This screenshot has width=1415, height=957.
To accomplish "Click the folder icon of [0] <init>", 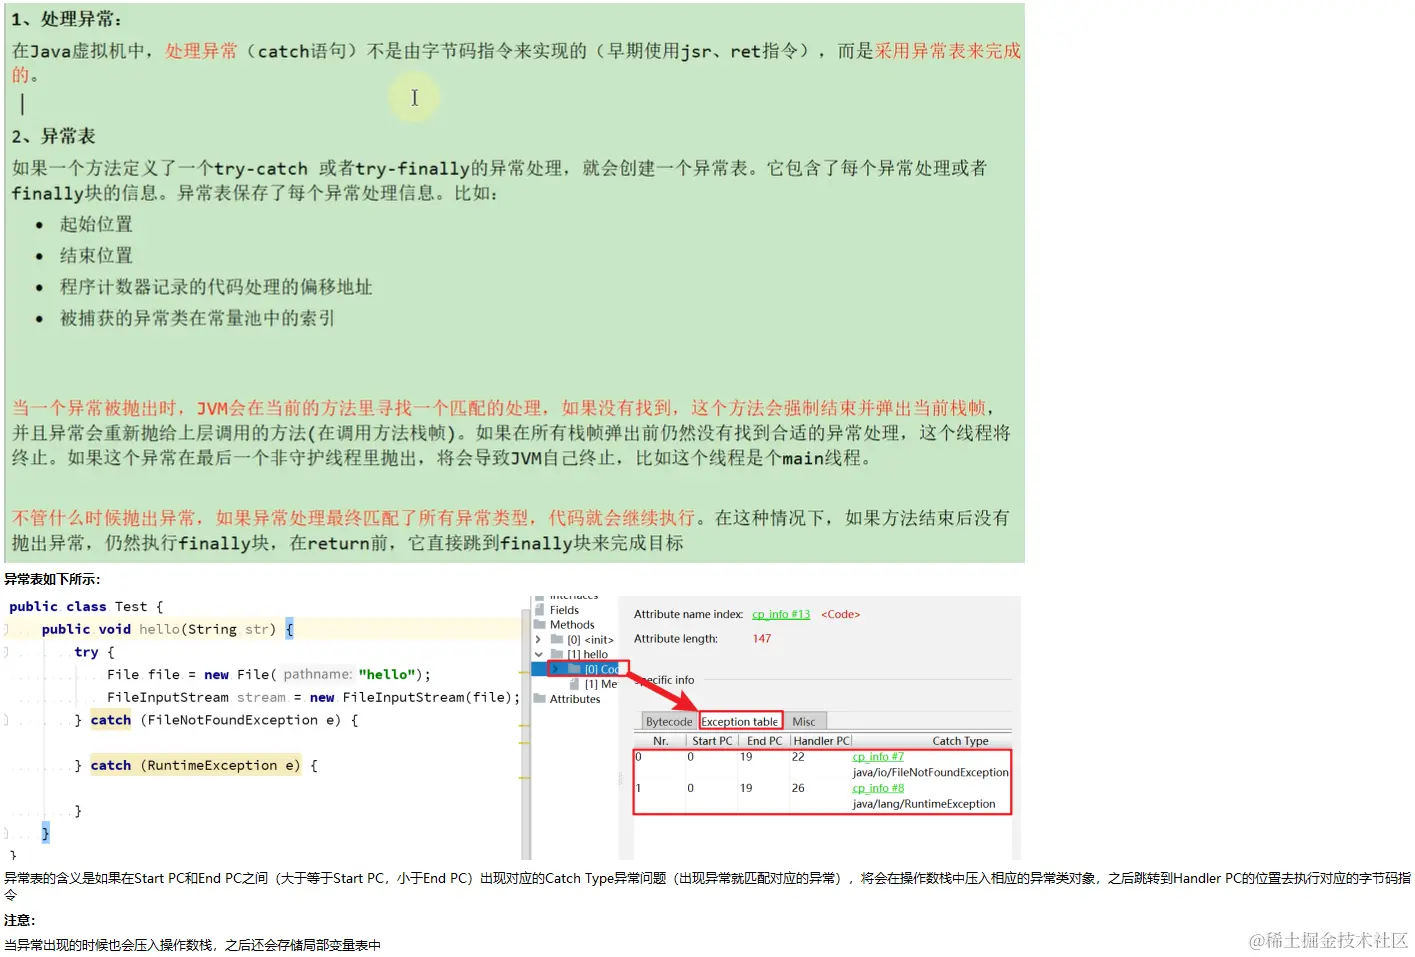I will click(557, 639).
